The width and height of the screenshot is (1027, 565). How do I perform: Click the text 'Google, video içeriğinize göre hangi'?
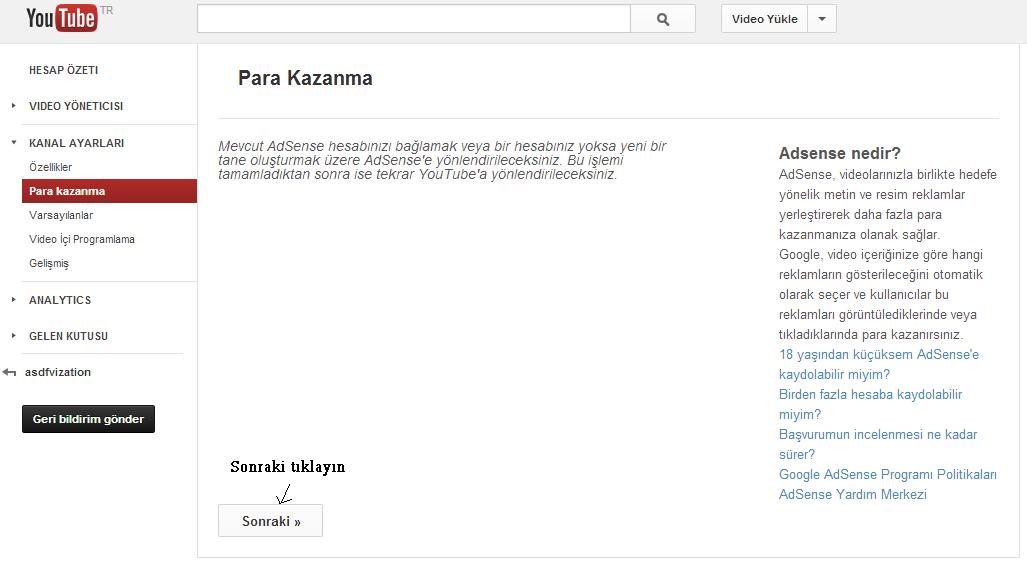pos(881,255)
